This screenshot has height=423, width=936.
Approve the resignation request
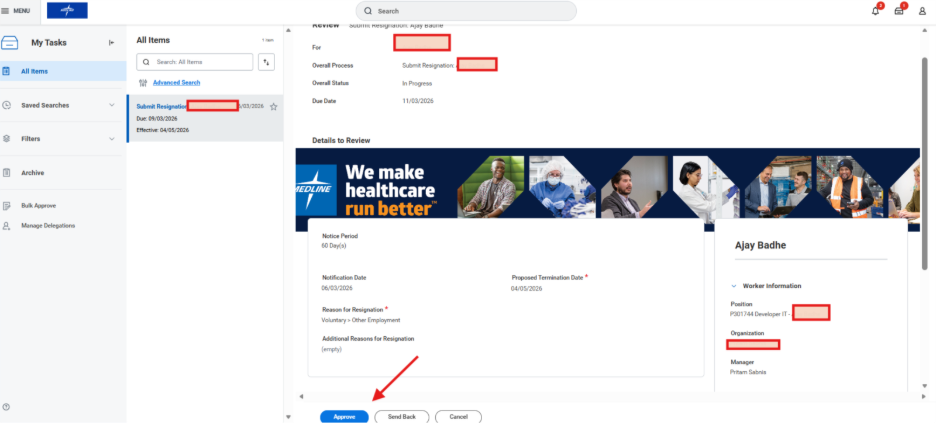344,416
